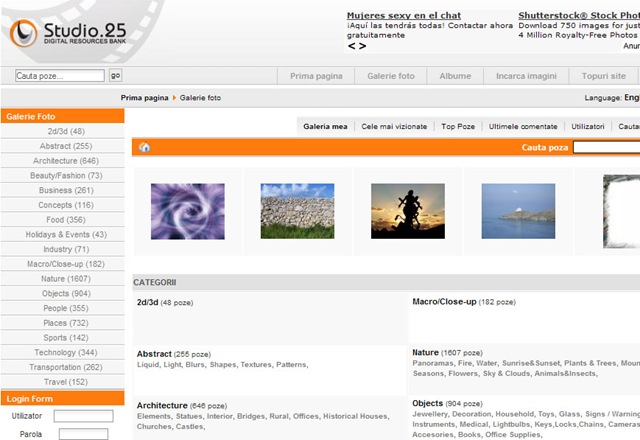Click the Cauta poze search field
Viewport: 640px width, 440px height.
pos(60,76)
